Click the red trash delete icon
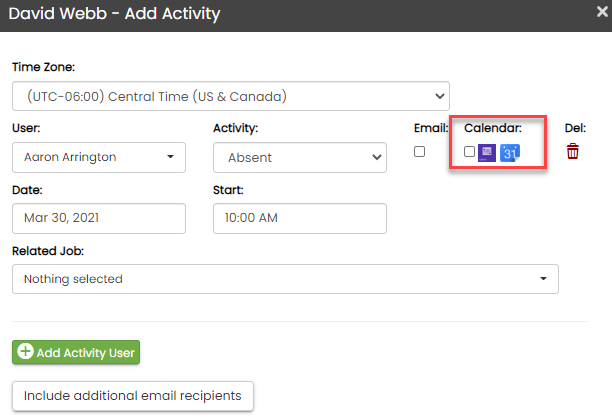612x420 pixels. click(573, 152)
